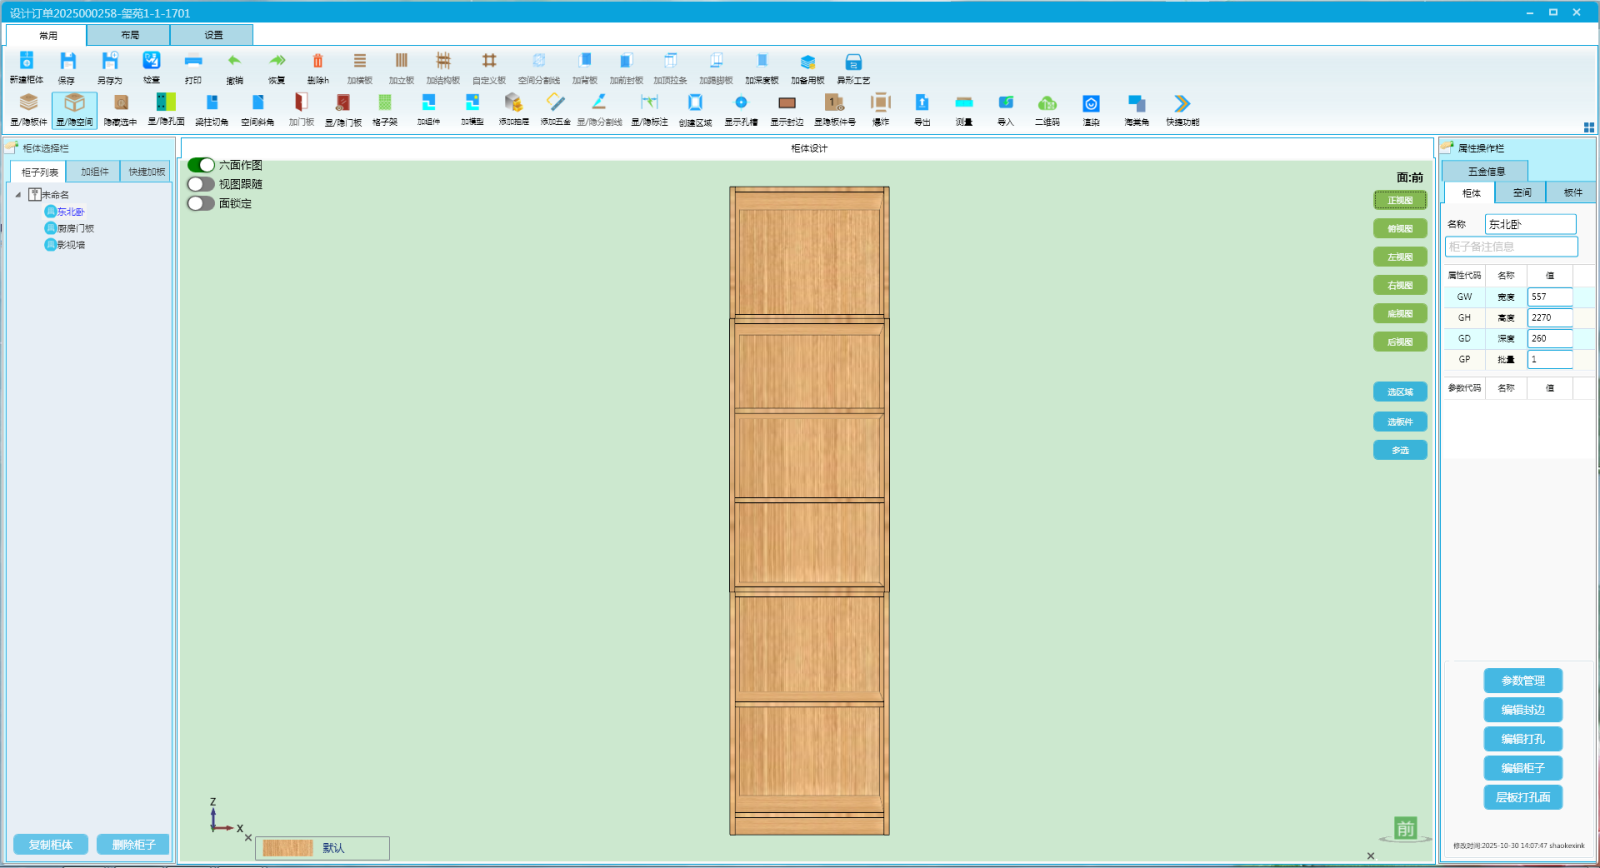Screen dimensions: 1600x868
Task: Enable the 视图跟随 toggle switch
Action: tap(201, 184)
